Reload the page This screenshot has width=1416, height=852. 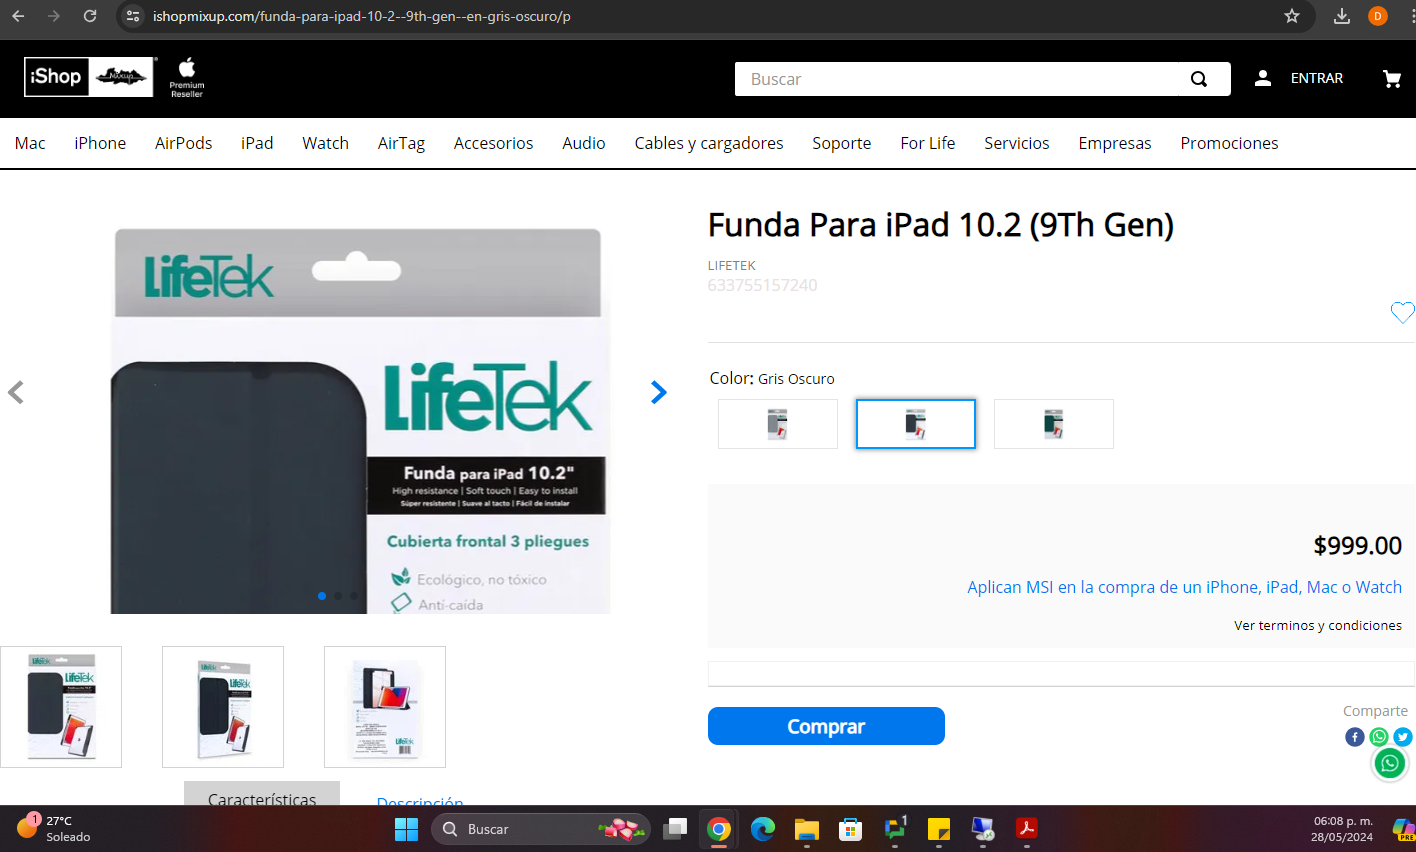pos(90,16)
